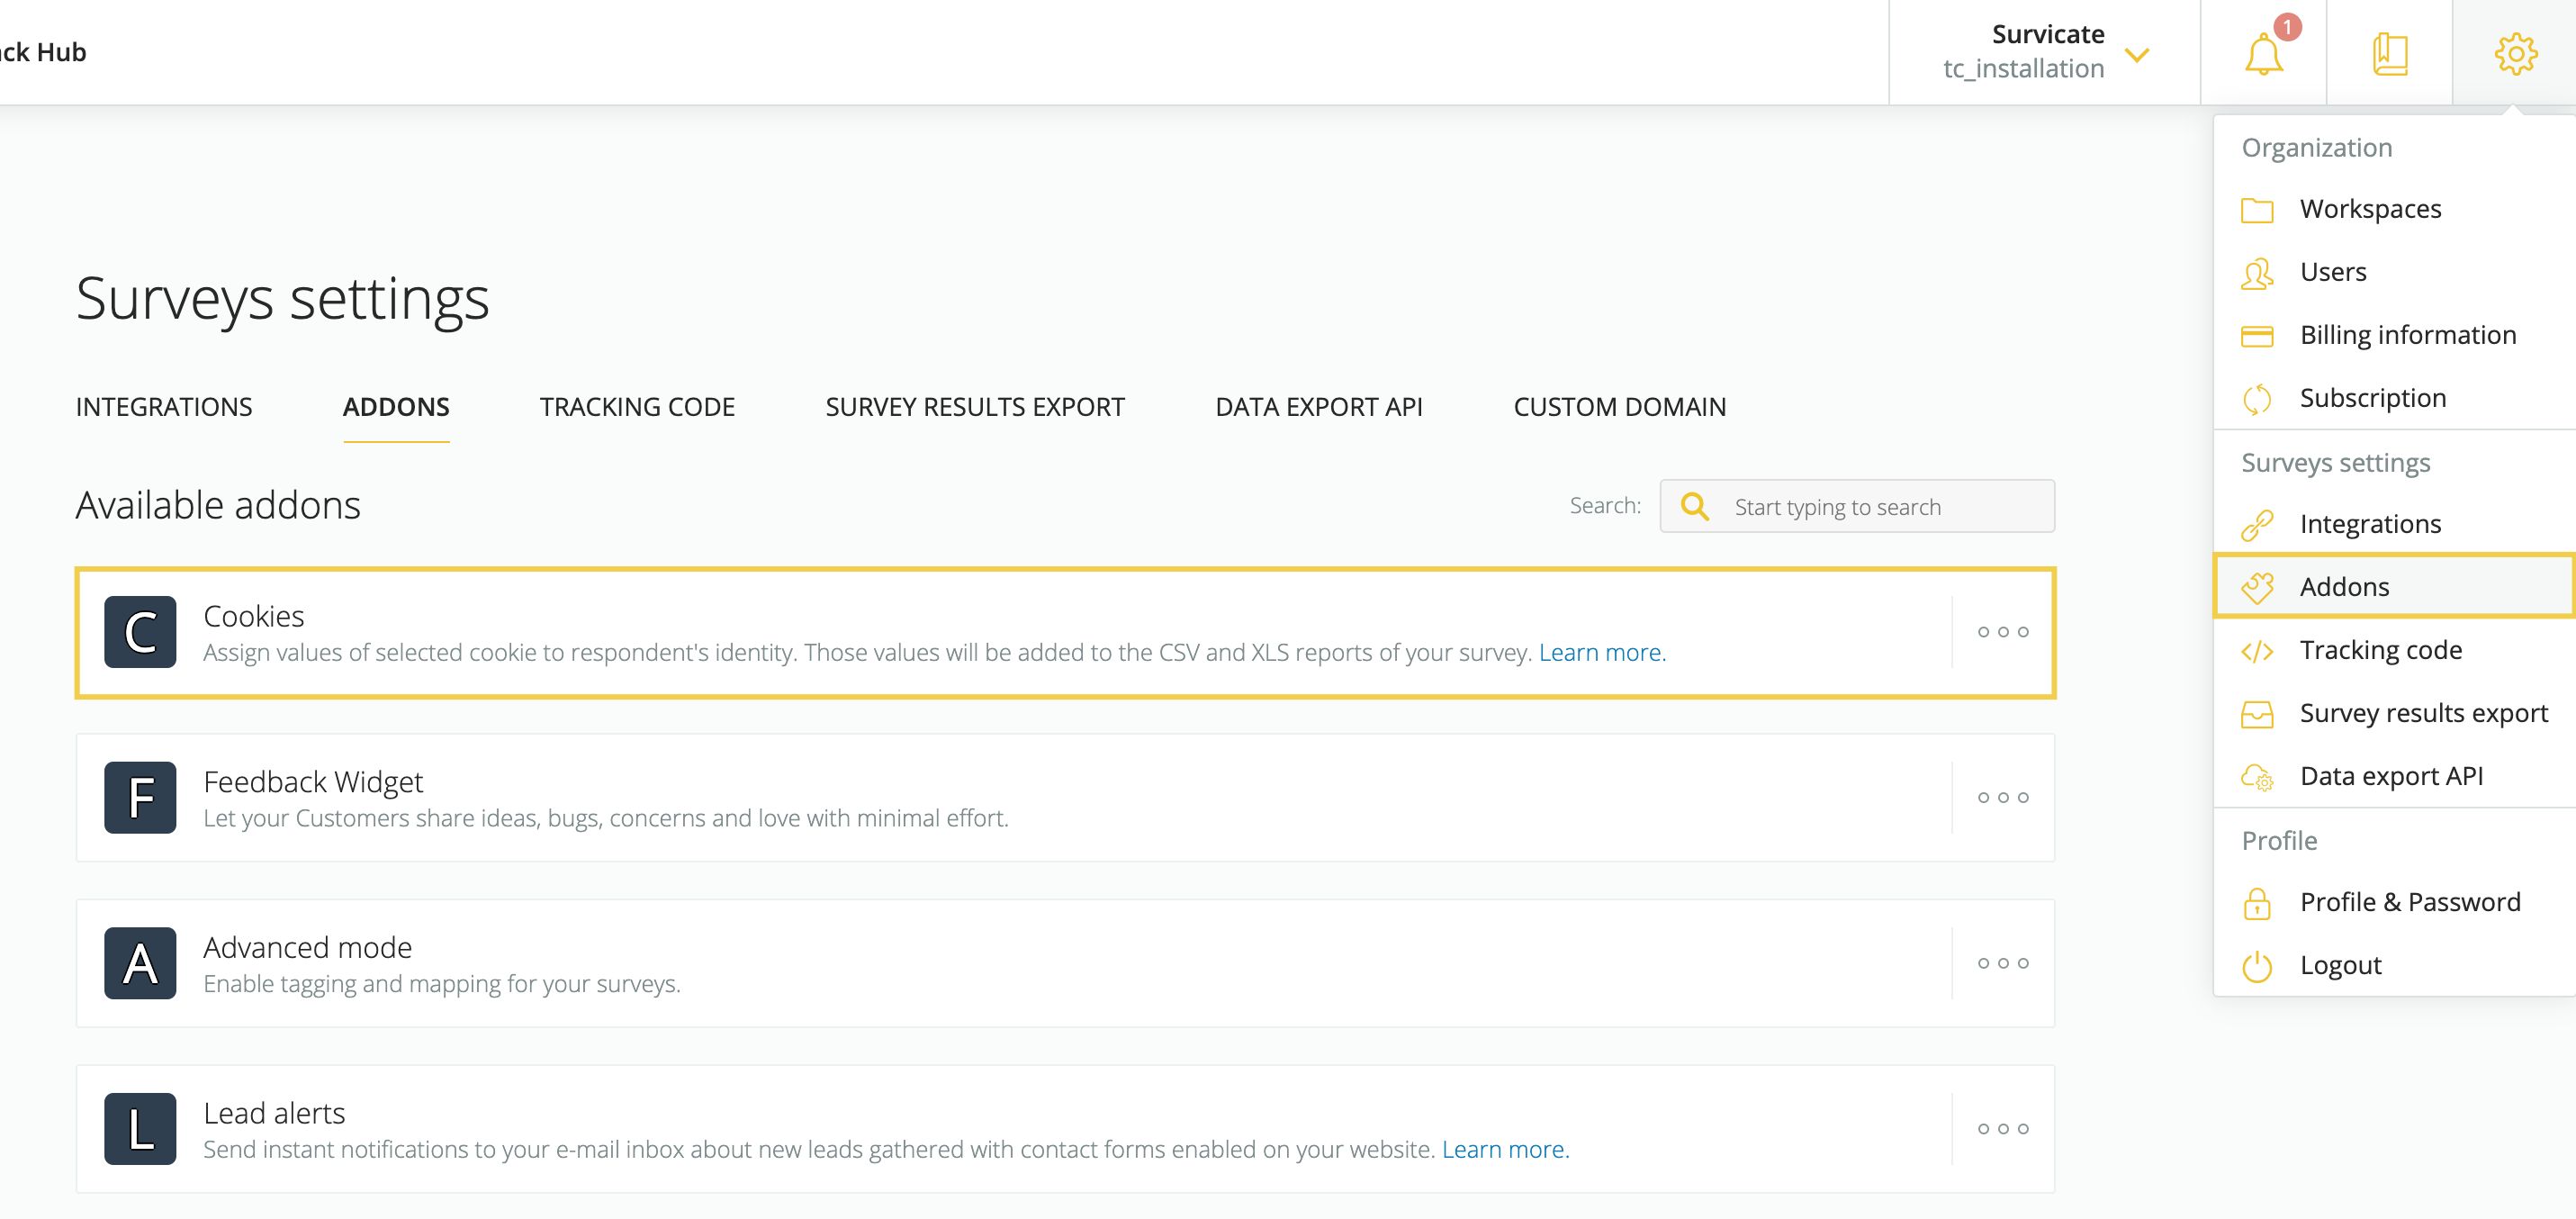Viewport: 2576px width, 1219px height.
Task: Click the Lead alerts 'L' icon
Action: [x=140, y=1129]
